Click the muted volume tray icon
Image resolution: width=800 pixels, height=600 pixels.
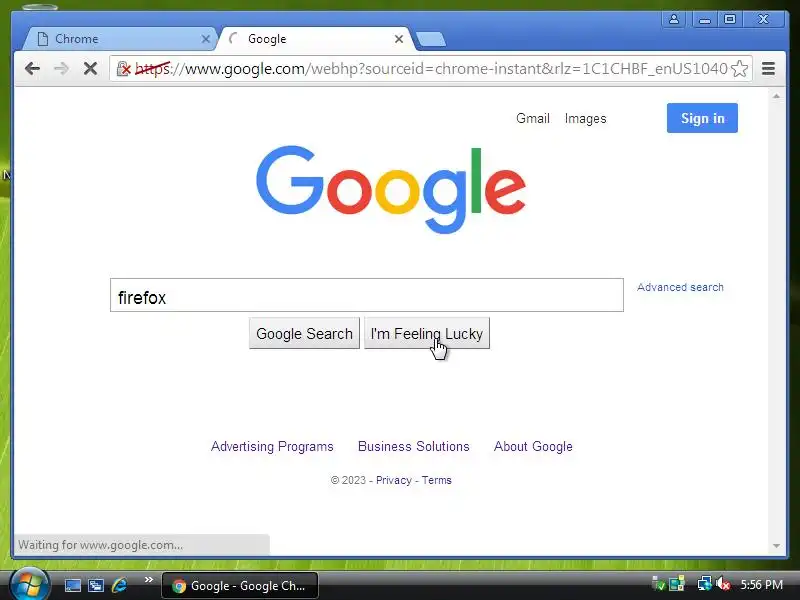[x=722, y=584]
